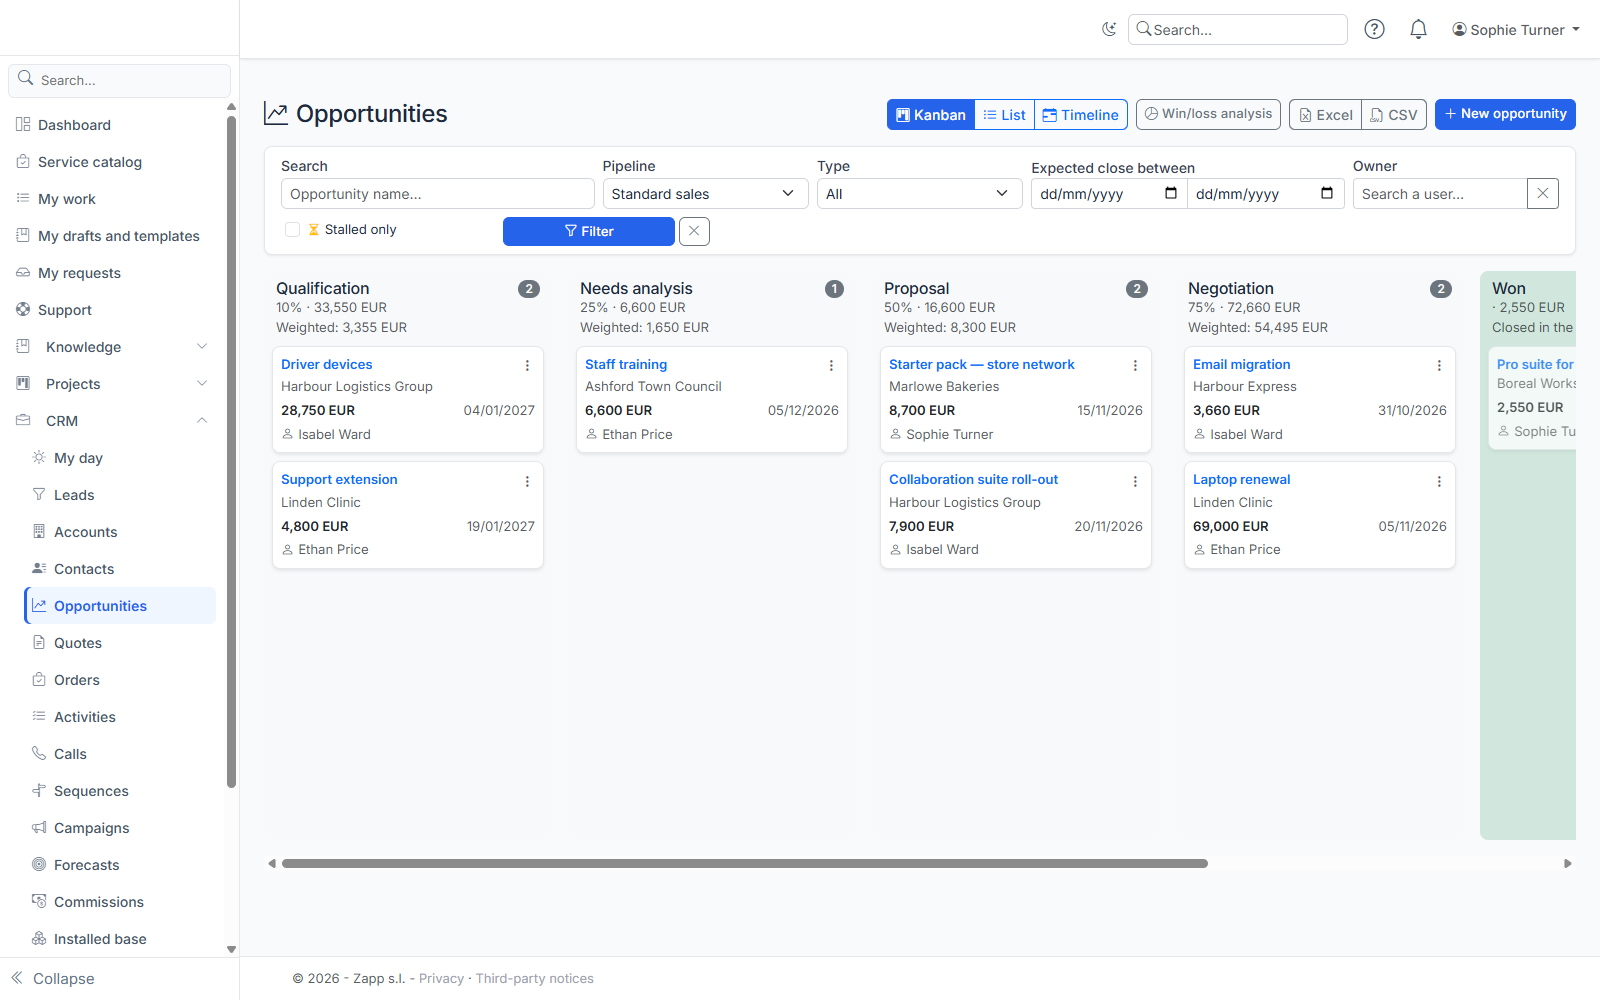The image size is (1600, 1000).
Task: Collapse the sidebar with Collapse button
Action: click(53, 978)
